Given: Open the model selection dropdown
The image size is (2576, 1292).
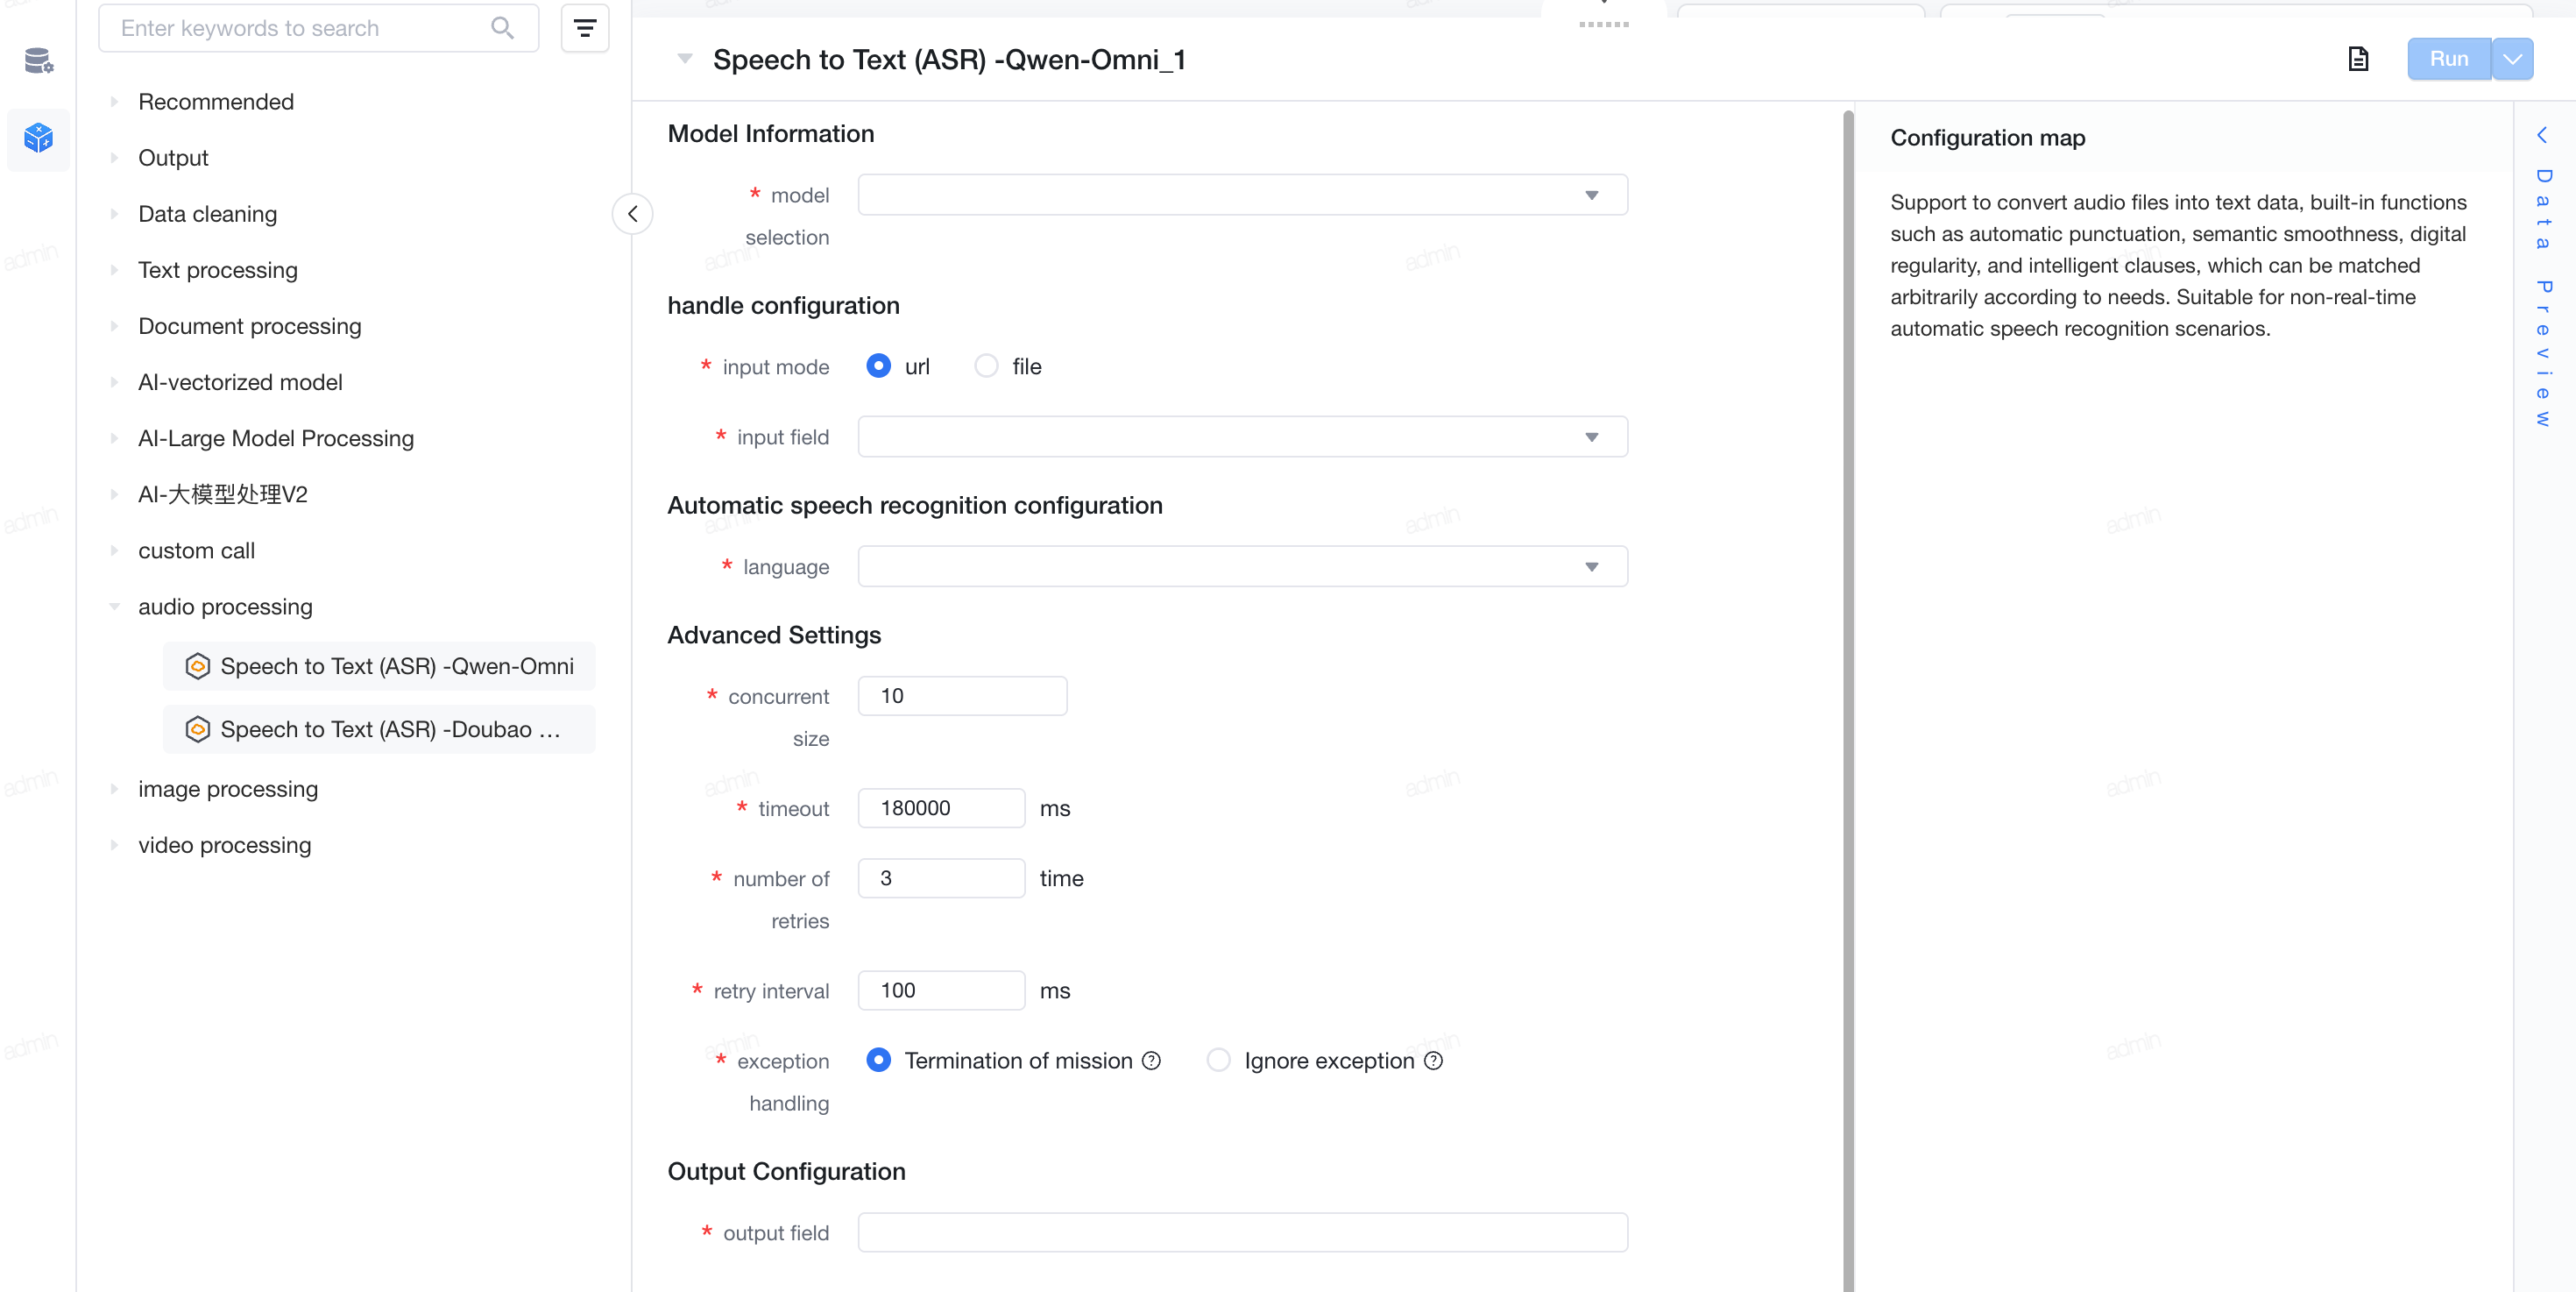Looking at the screenshot, I should (x=1243, y=195).
